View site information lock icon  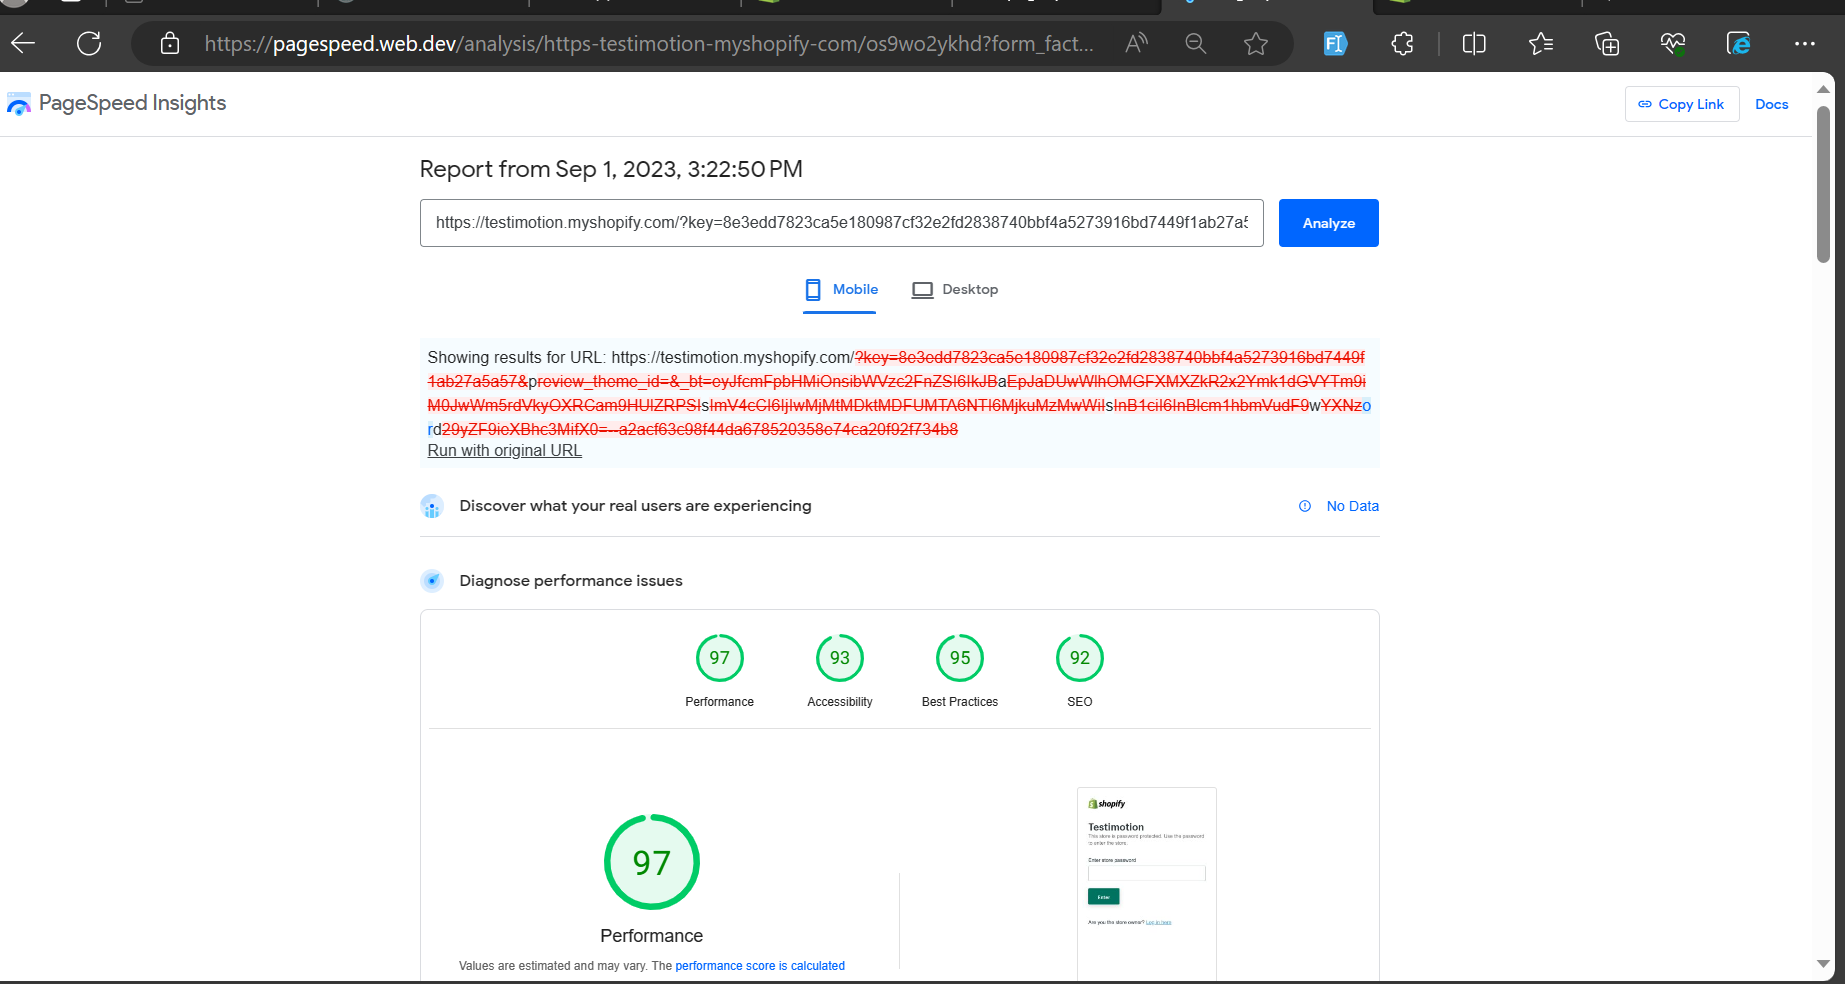click(170, 43)
